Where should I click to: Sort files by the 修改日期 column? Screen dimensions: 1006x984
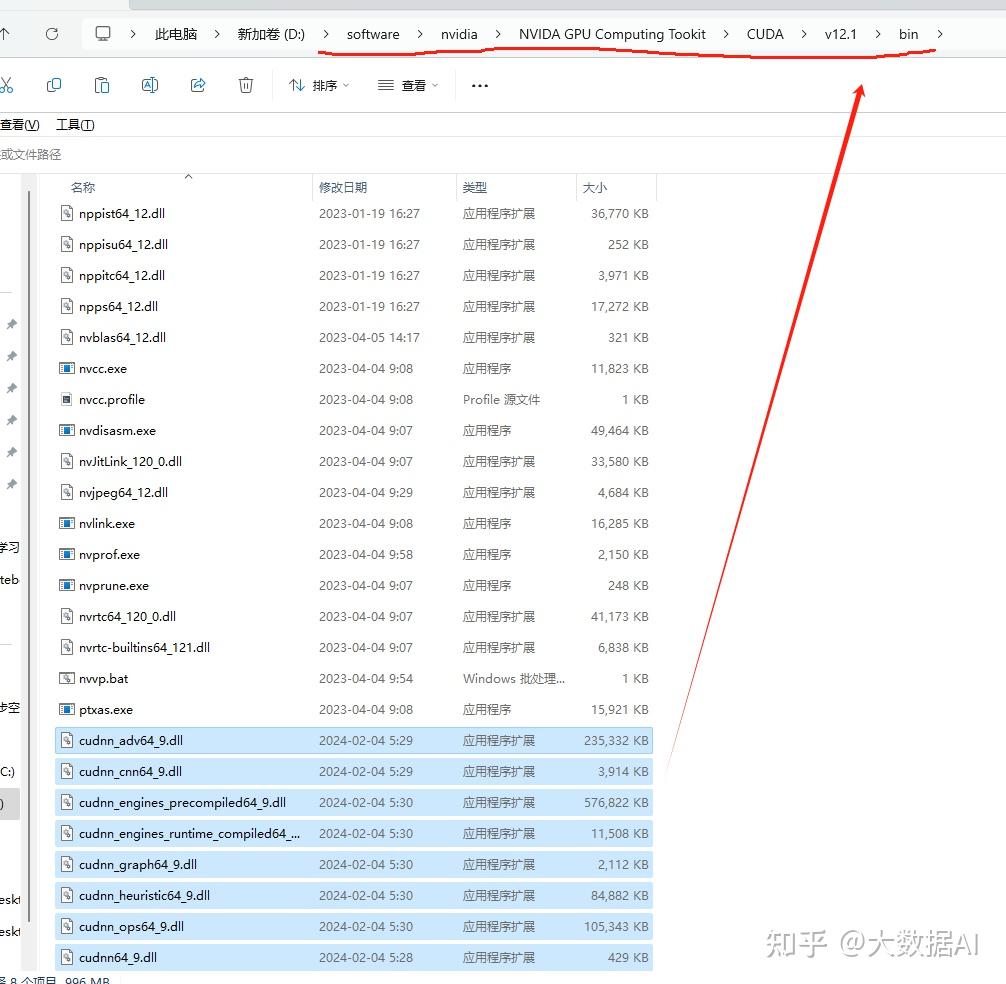click(x=344, y=187)
